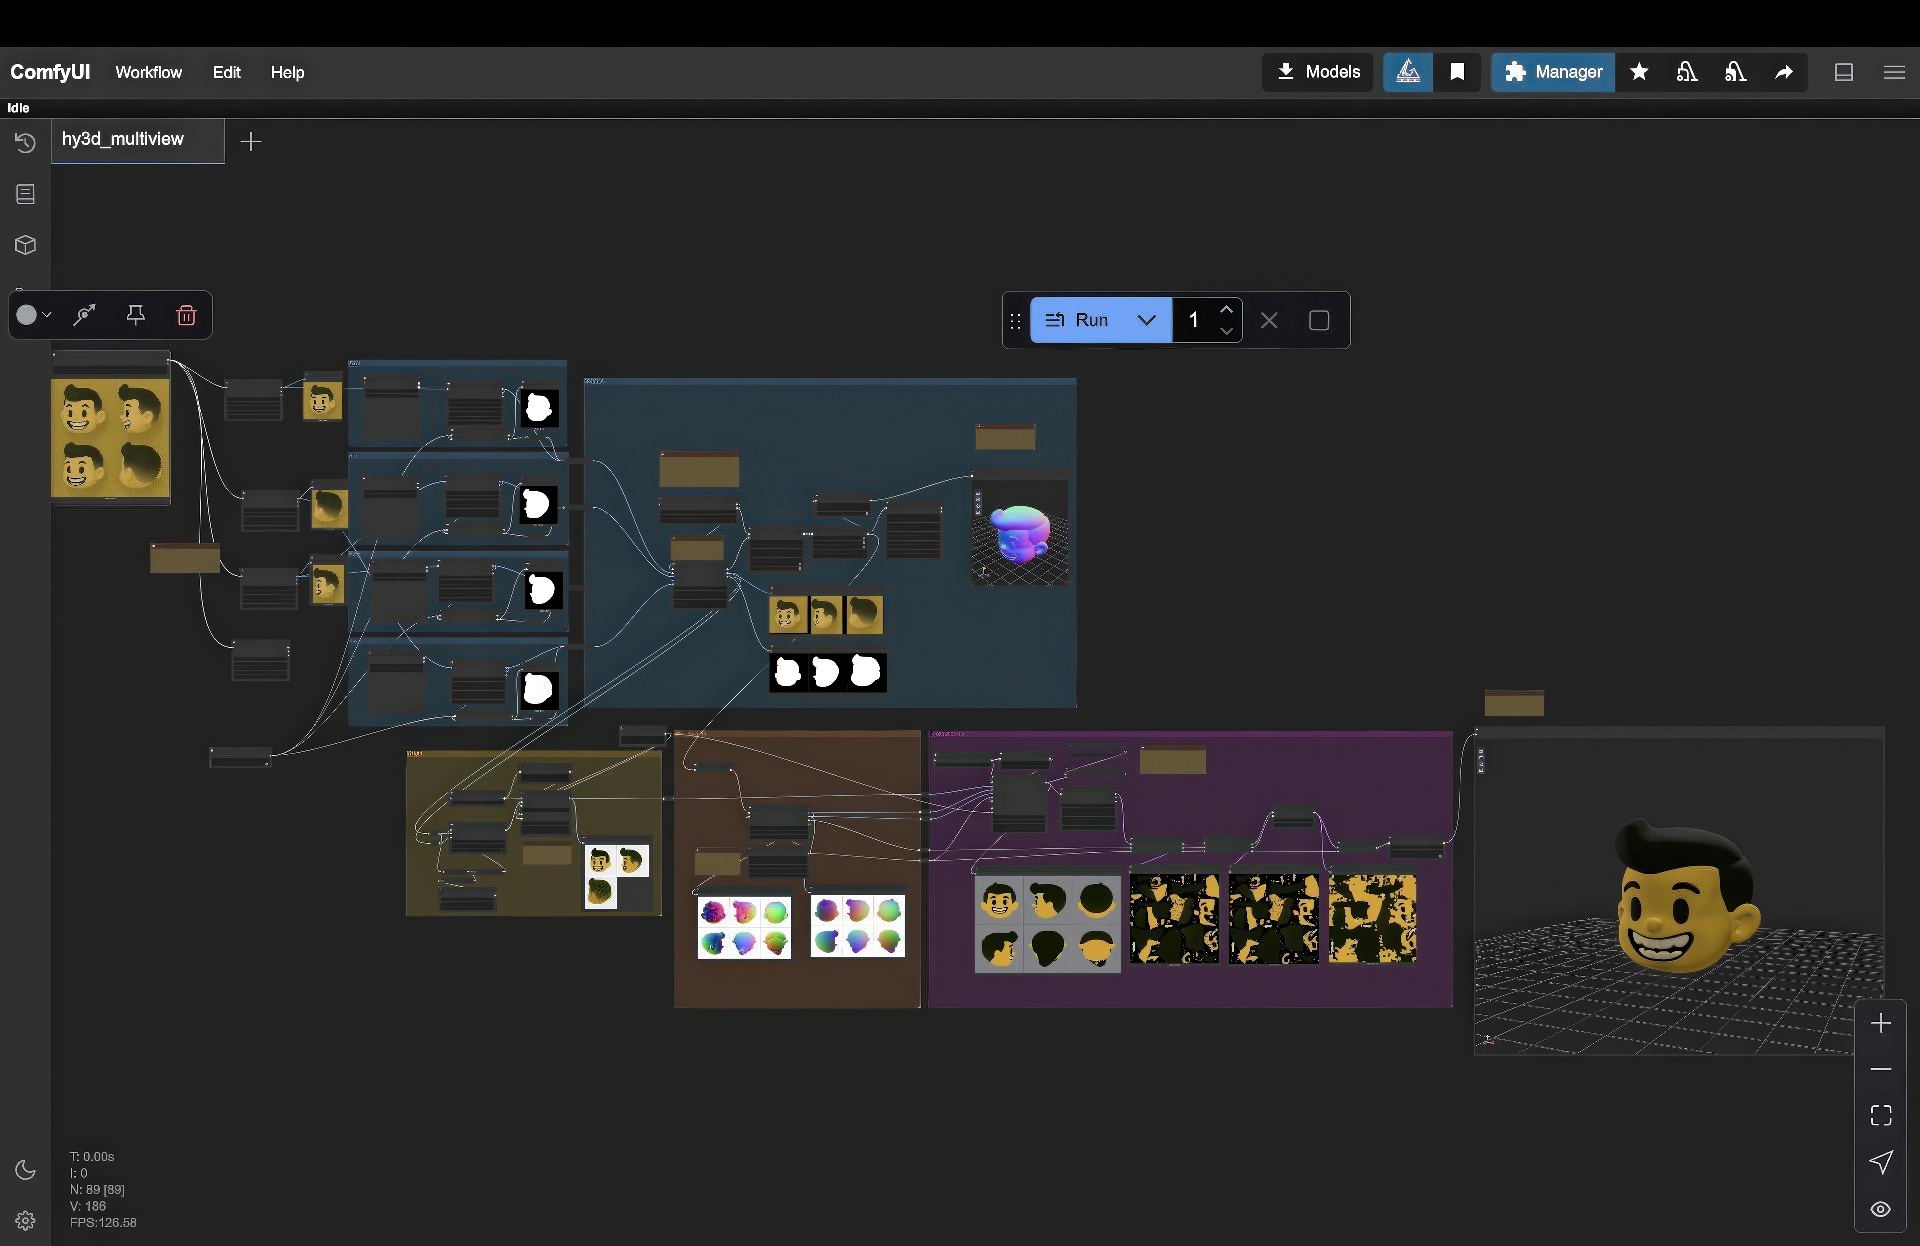Switch to the hy3d_multiview tab

(x=123, y=139)
